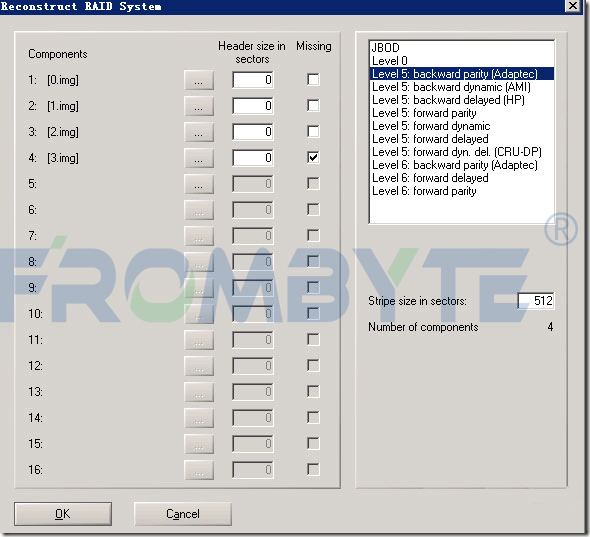Select Level 5: backward delayed (HP)

coord(461,100)
